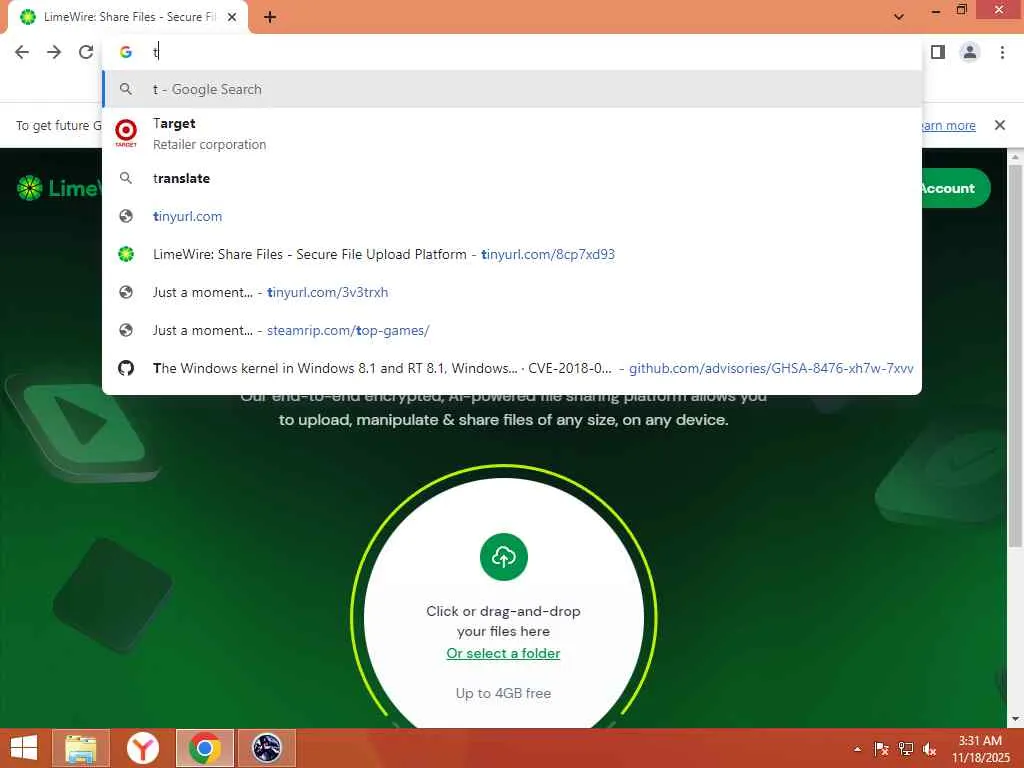Open a new tab with the plus button
This screenshot has height=768, width=1024.
270,18
